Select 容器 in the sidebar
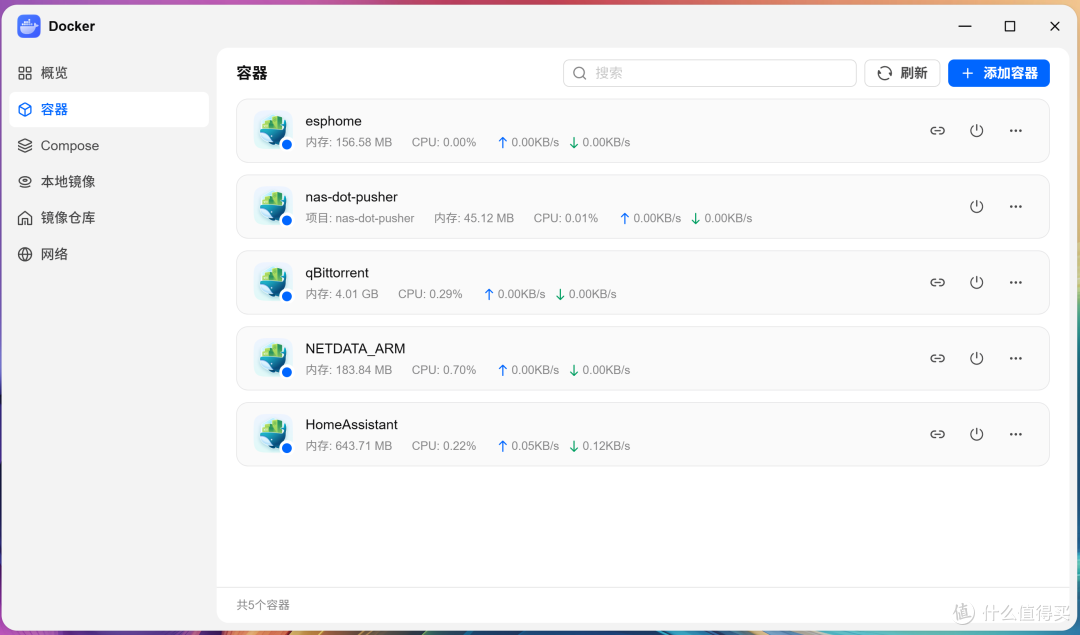1080x635 pixels. tap(109, 110)
